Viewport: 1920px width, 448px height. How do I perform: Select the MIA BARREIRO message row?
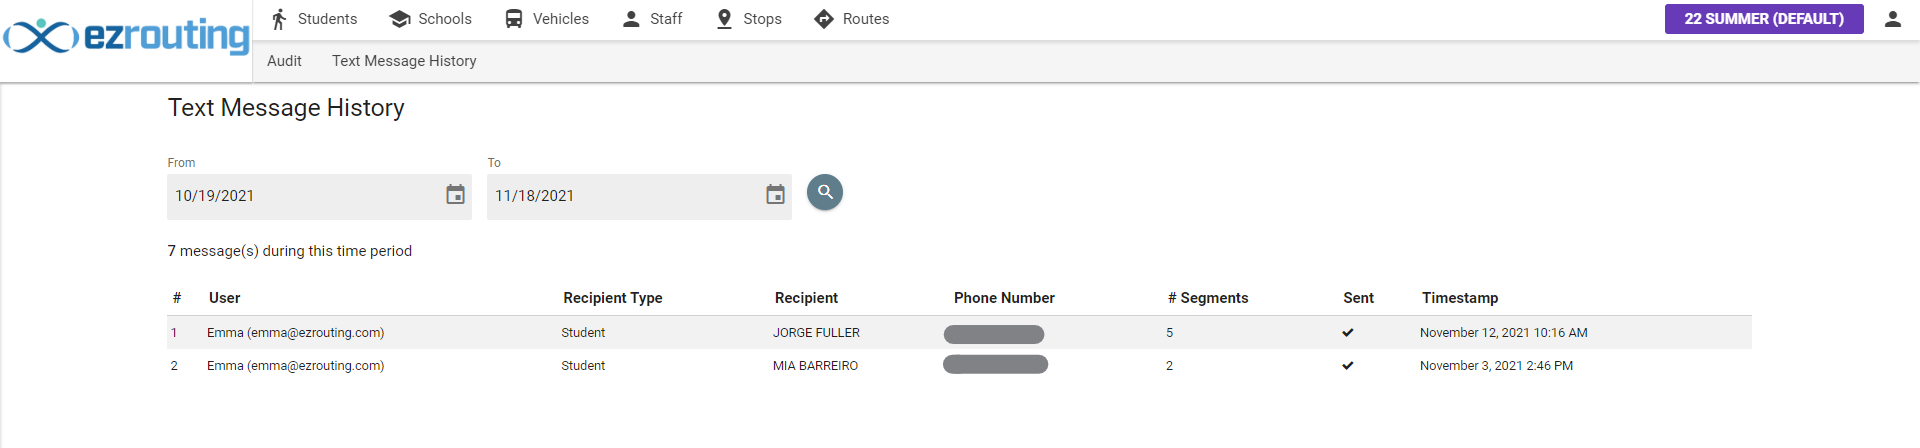point(959,366)
